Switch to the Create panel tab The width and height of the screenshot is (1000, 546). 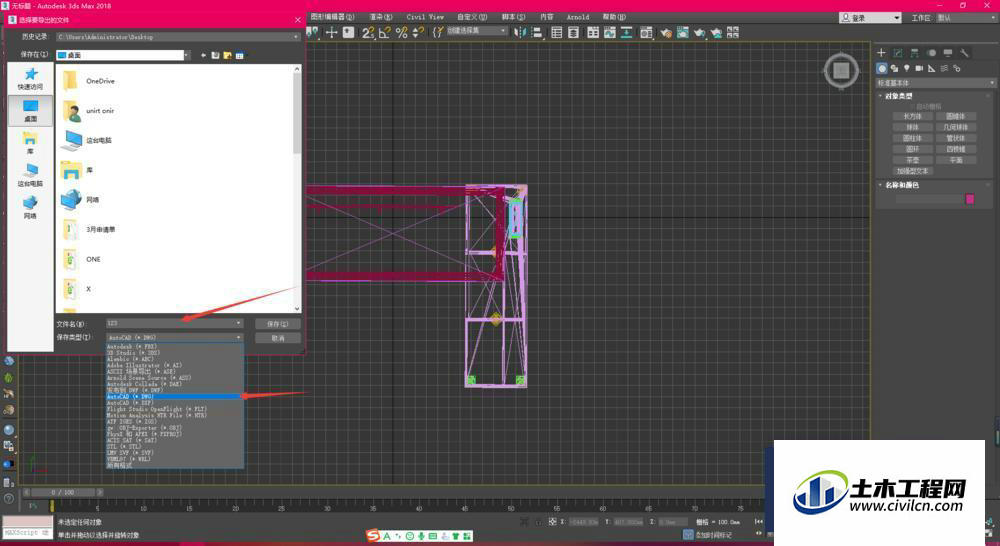(x=881, y=53)
